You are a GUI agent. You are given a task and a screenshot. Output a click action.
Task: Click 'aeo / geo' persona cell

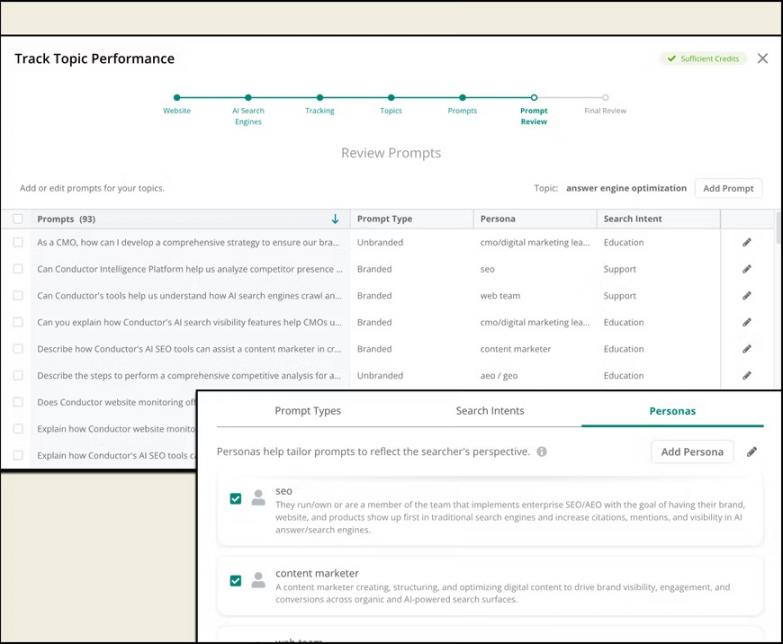pos(499,375)
